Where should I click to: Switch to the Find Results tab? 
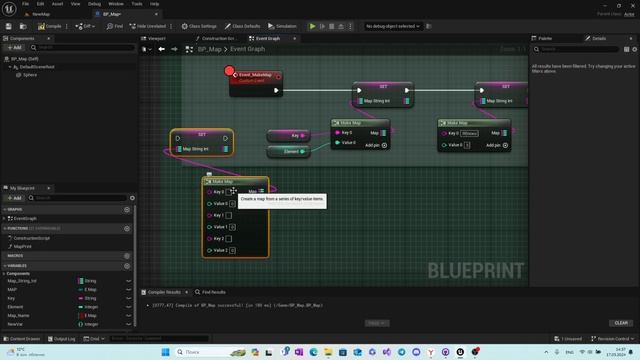(x=210, y=292)
